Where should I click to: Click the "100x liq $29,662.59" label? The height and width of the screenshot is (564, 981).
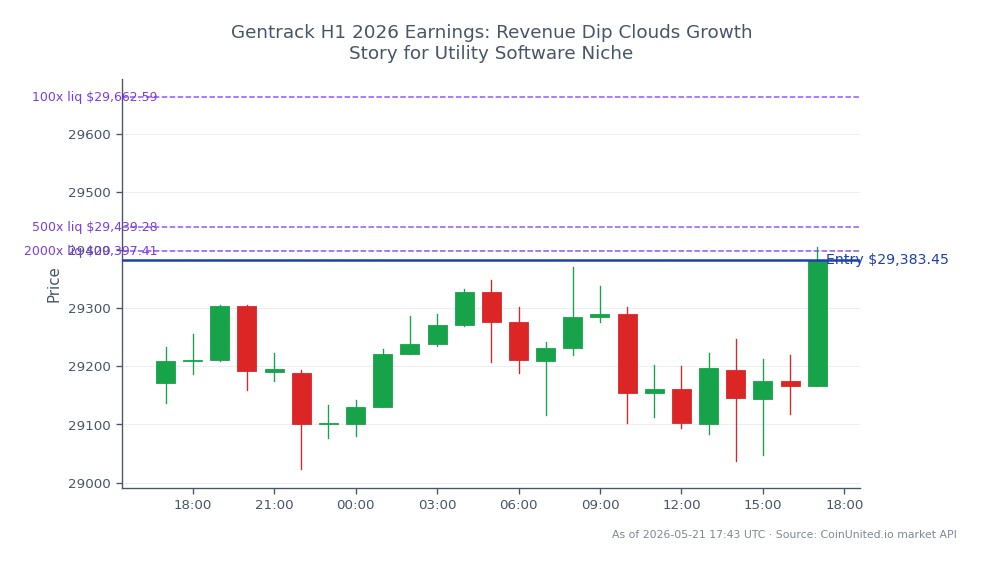[x=94, y=97]
